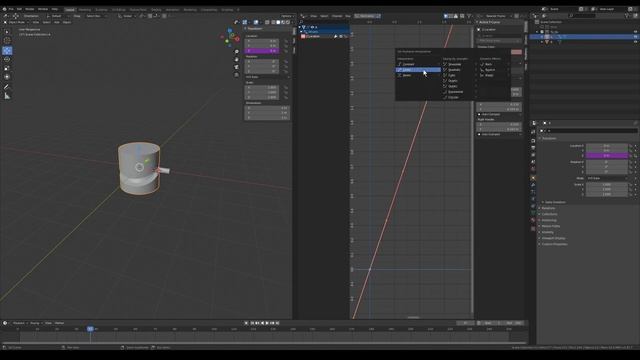Screen dimensions: 640x360
Task: Switch viewport to rendered shading
Action: (x=287, y=22)
